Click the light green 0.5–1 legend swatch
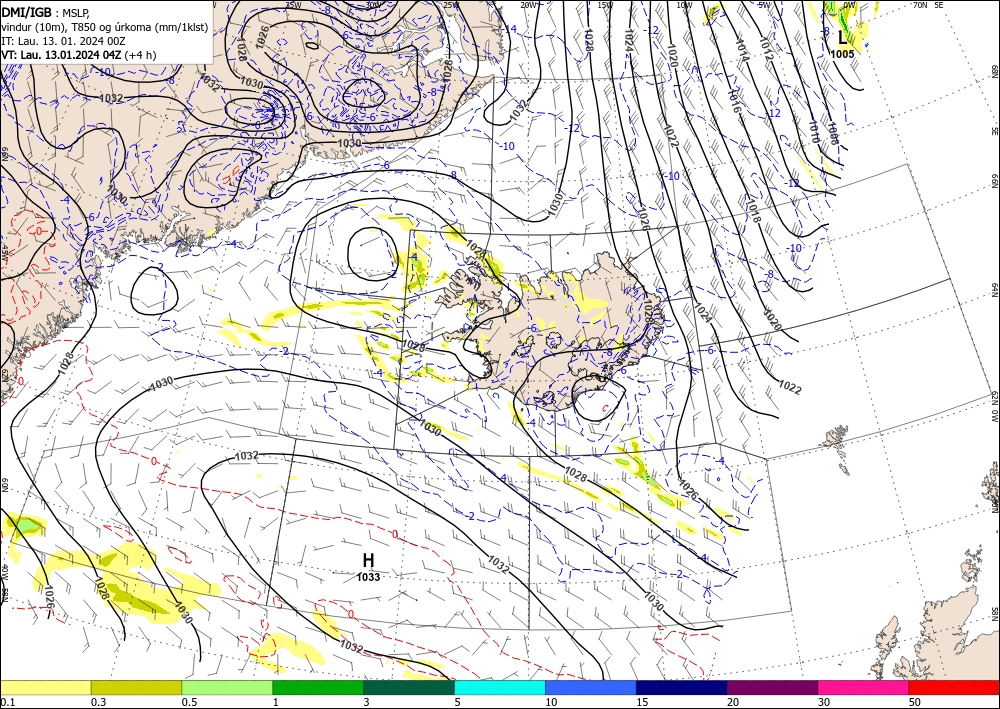1000x709 pixels. 227,687
